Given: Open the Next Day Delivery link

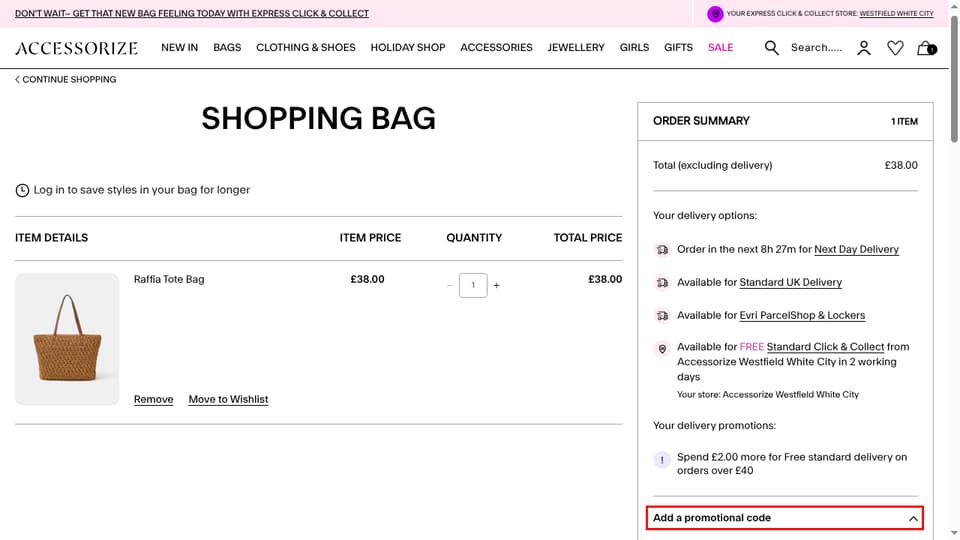Looking at the screenshot, I should coord(857,249).
